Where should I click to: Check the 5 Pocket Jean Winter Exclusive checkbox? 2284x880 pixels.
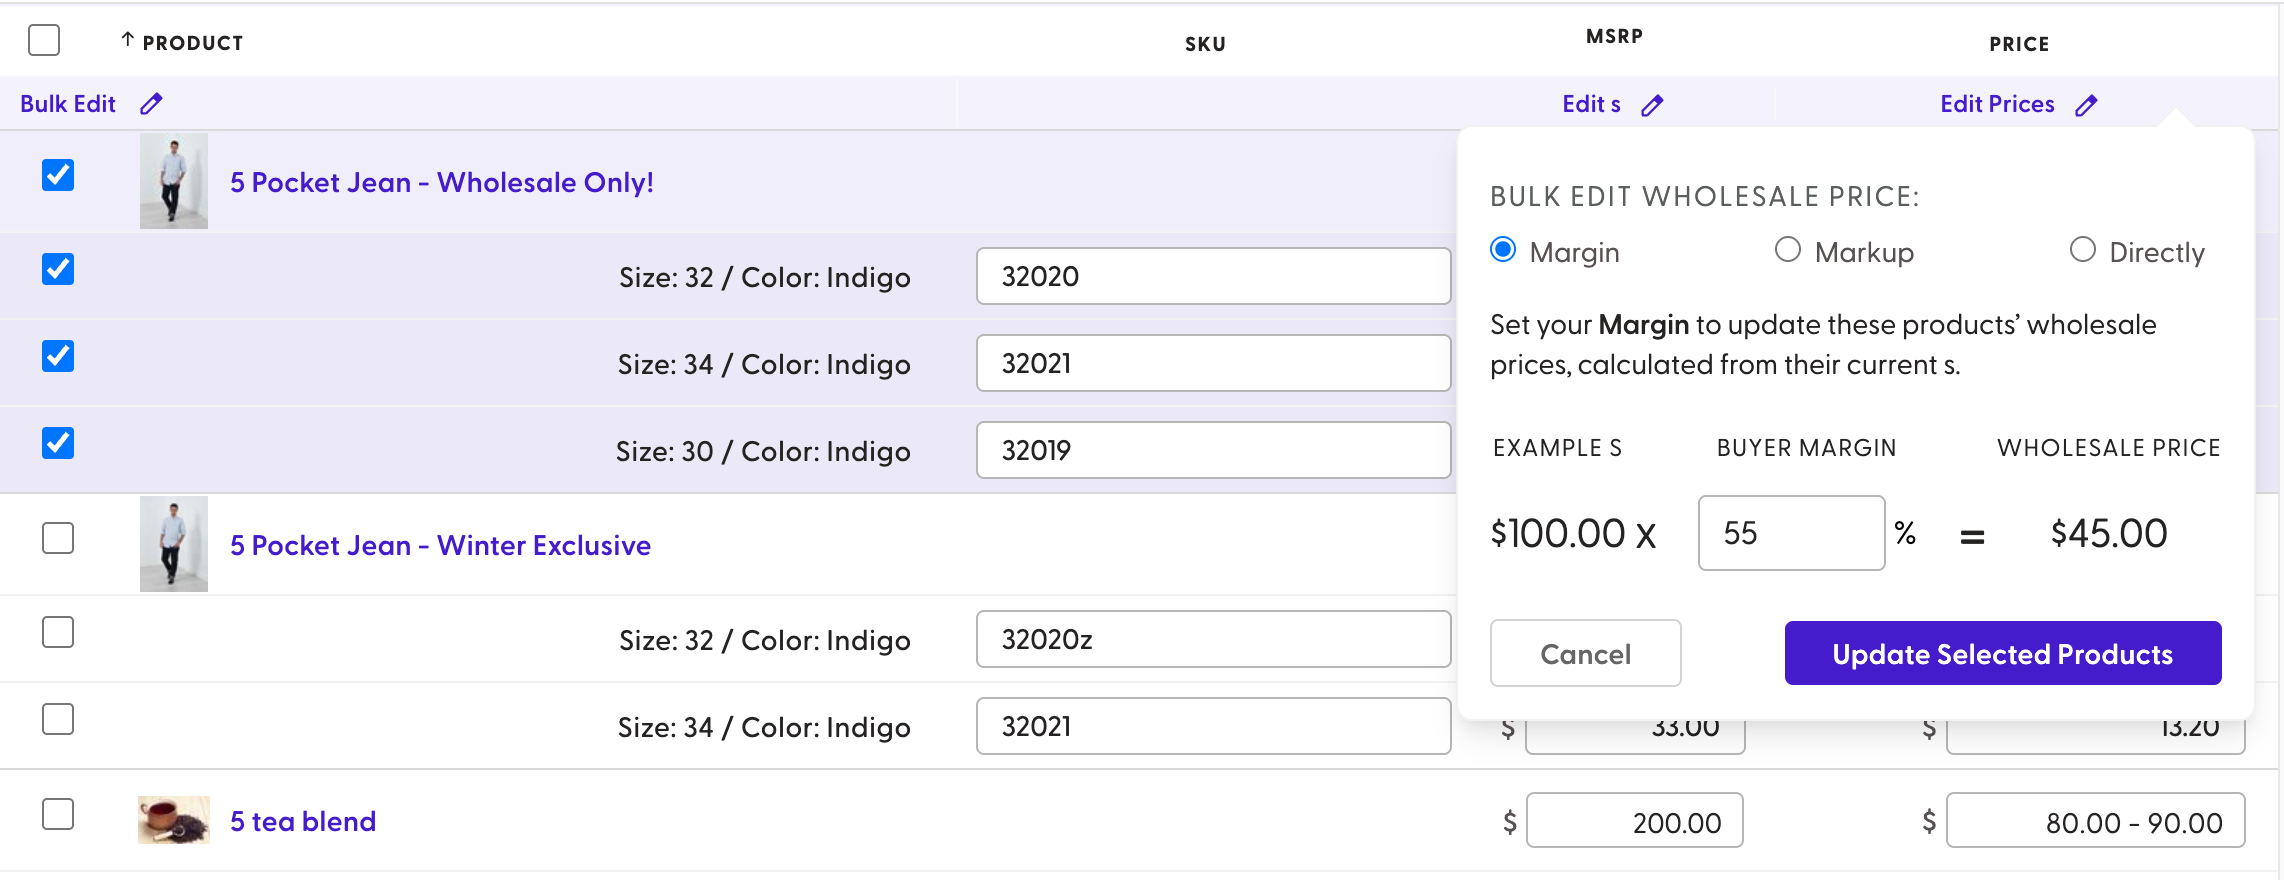(58, 538)
